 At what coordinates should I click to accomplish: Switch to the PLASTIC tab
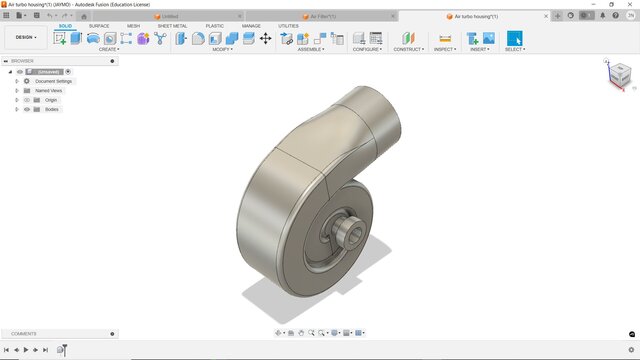coord(215,26)
